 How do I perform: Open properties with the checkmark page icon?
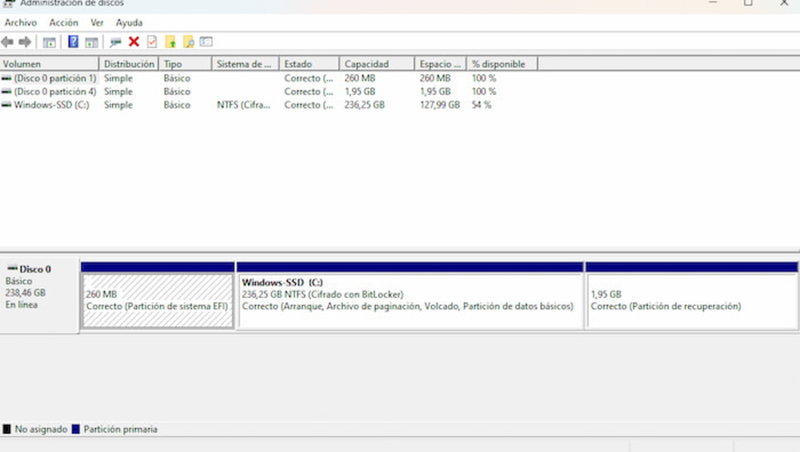[x=152, y=42]
